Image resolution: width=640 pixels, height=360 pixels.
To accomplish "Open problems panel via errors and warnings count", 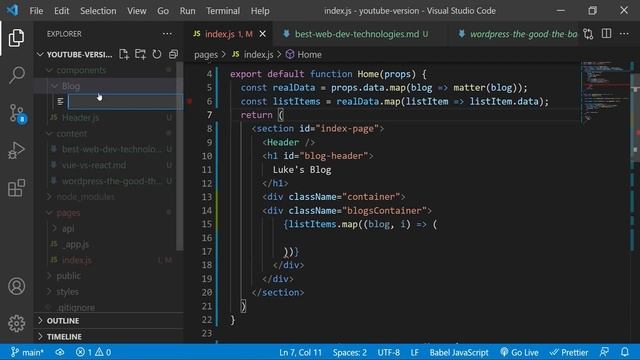I will click(93, 352).
